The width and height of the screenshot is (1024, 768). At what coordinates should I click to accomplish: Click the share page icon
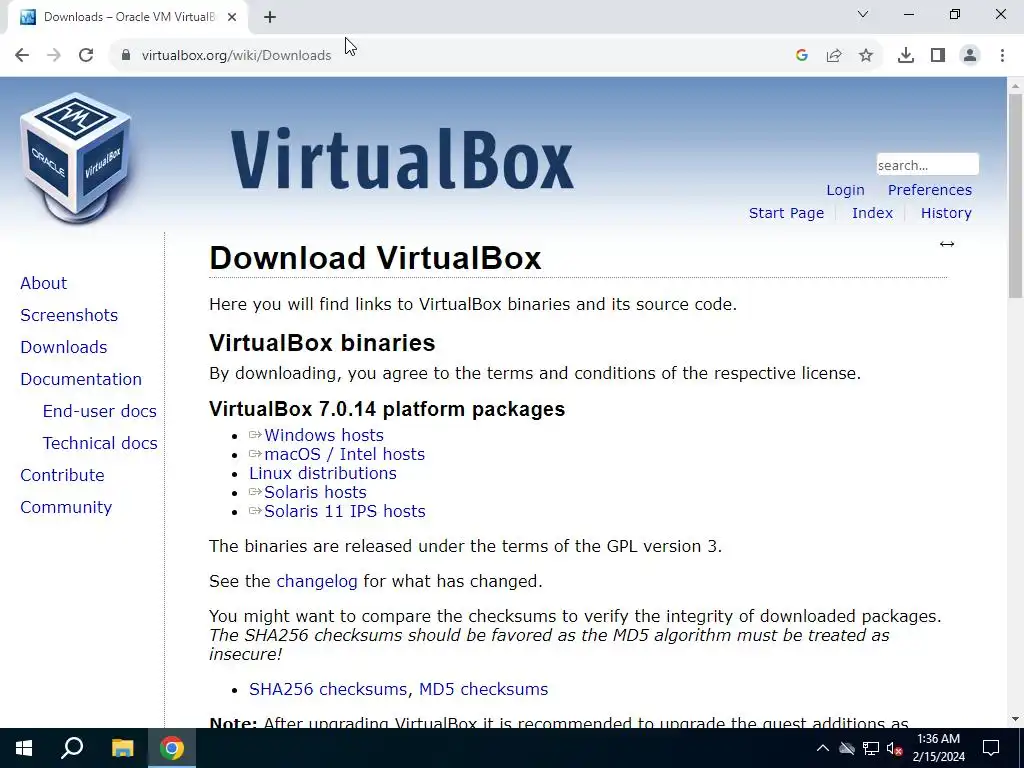tap(834, 56)
